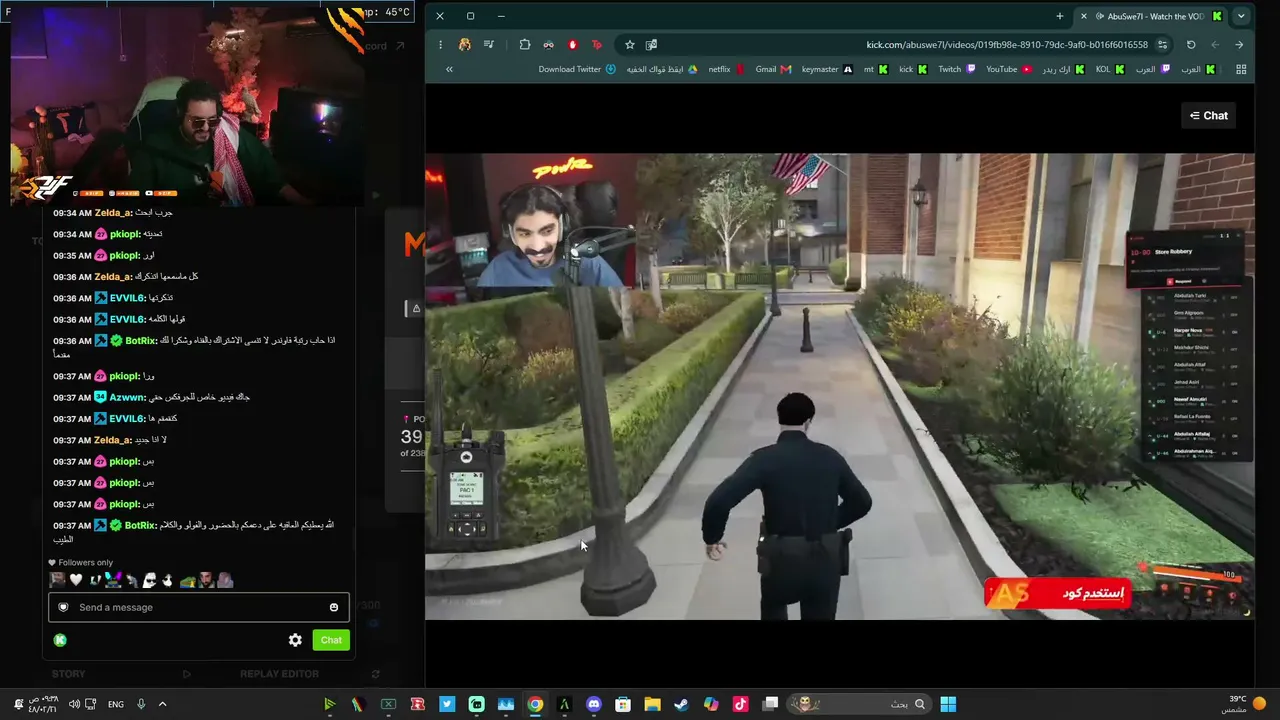Open chat settings gear icon
Viewport: 1280px width, 720px height.
295,640
